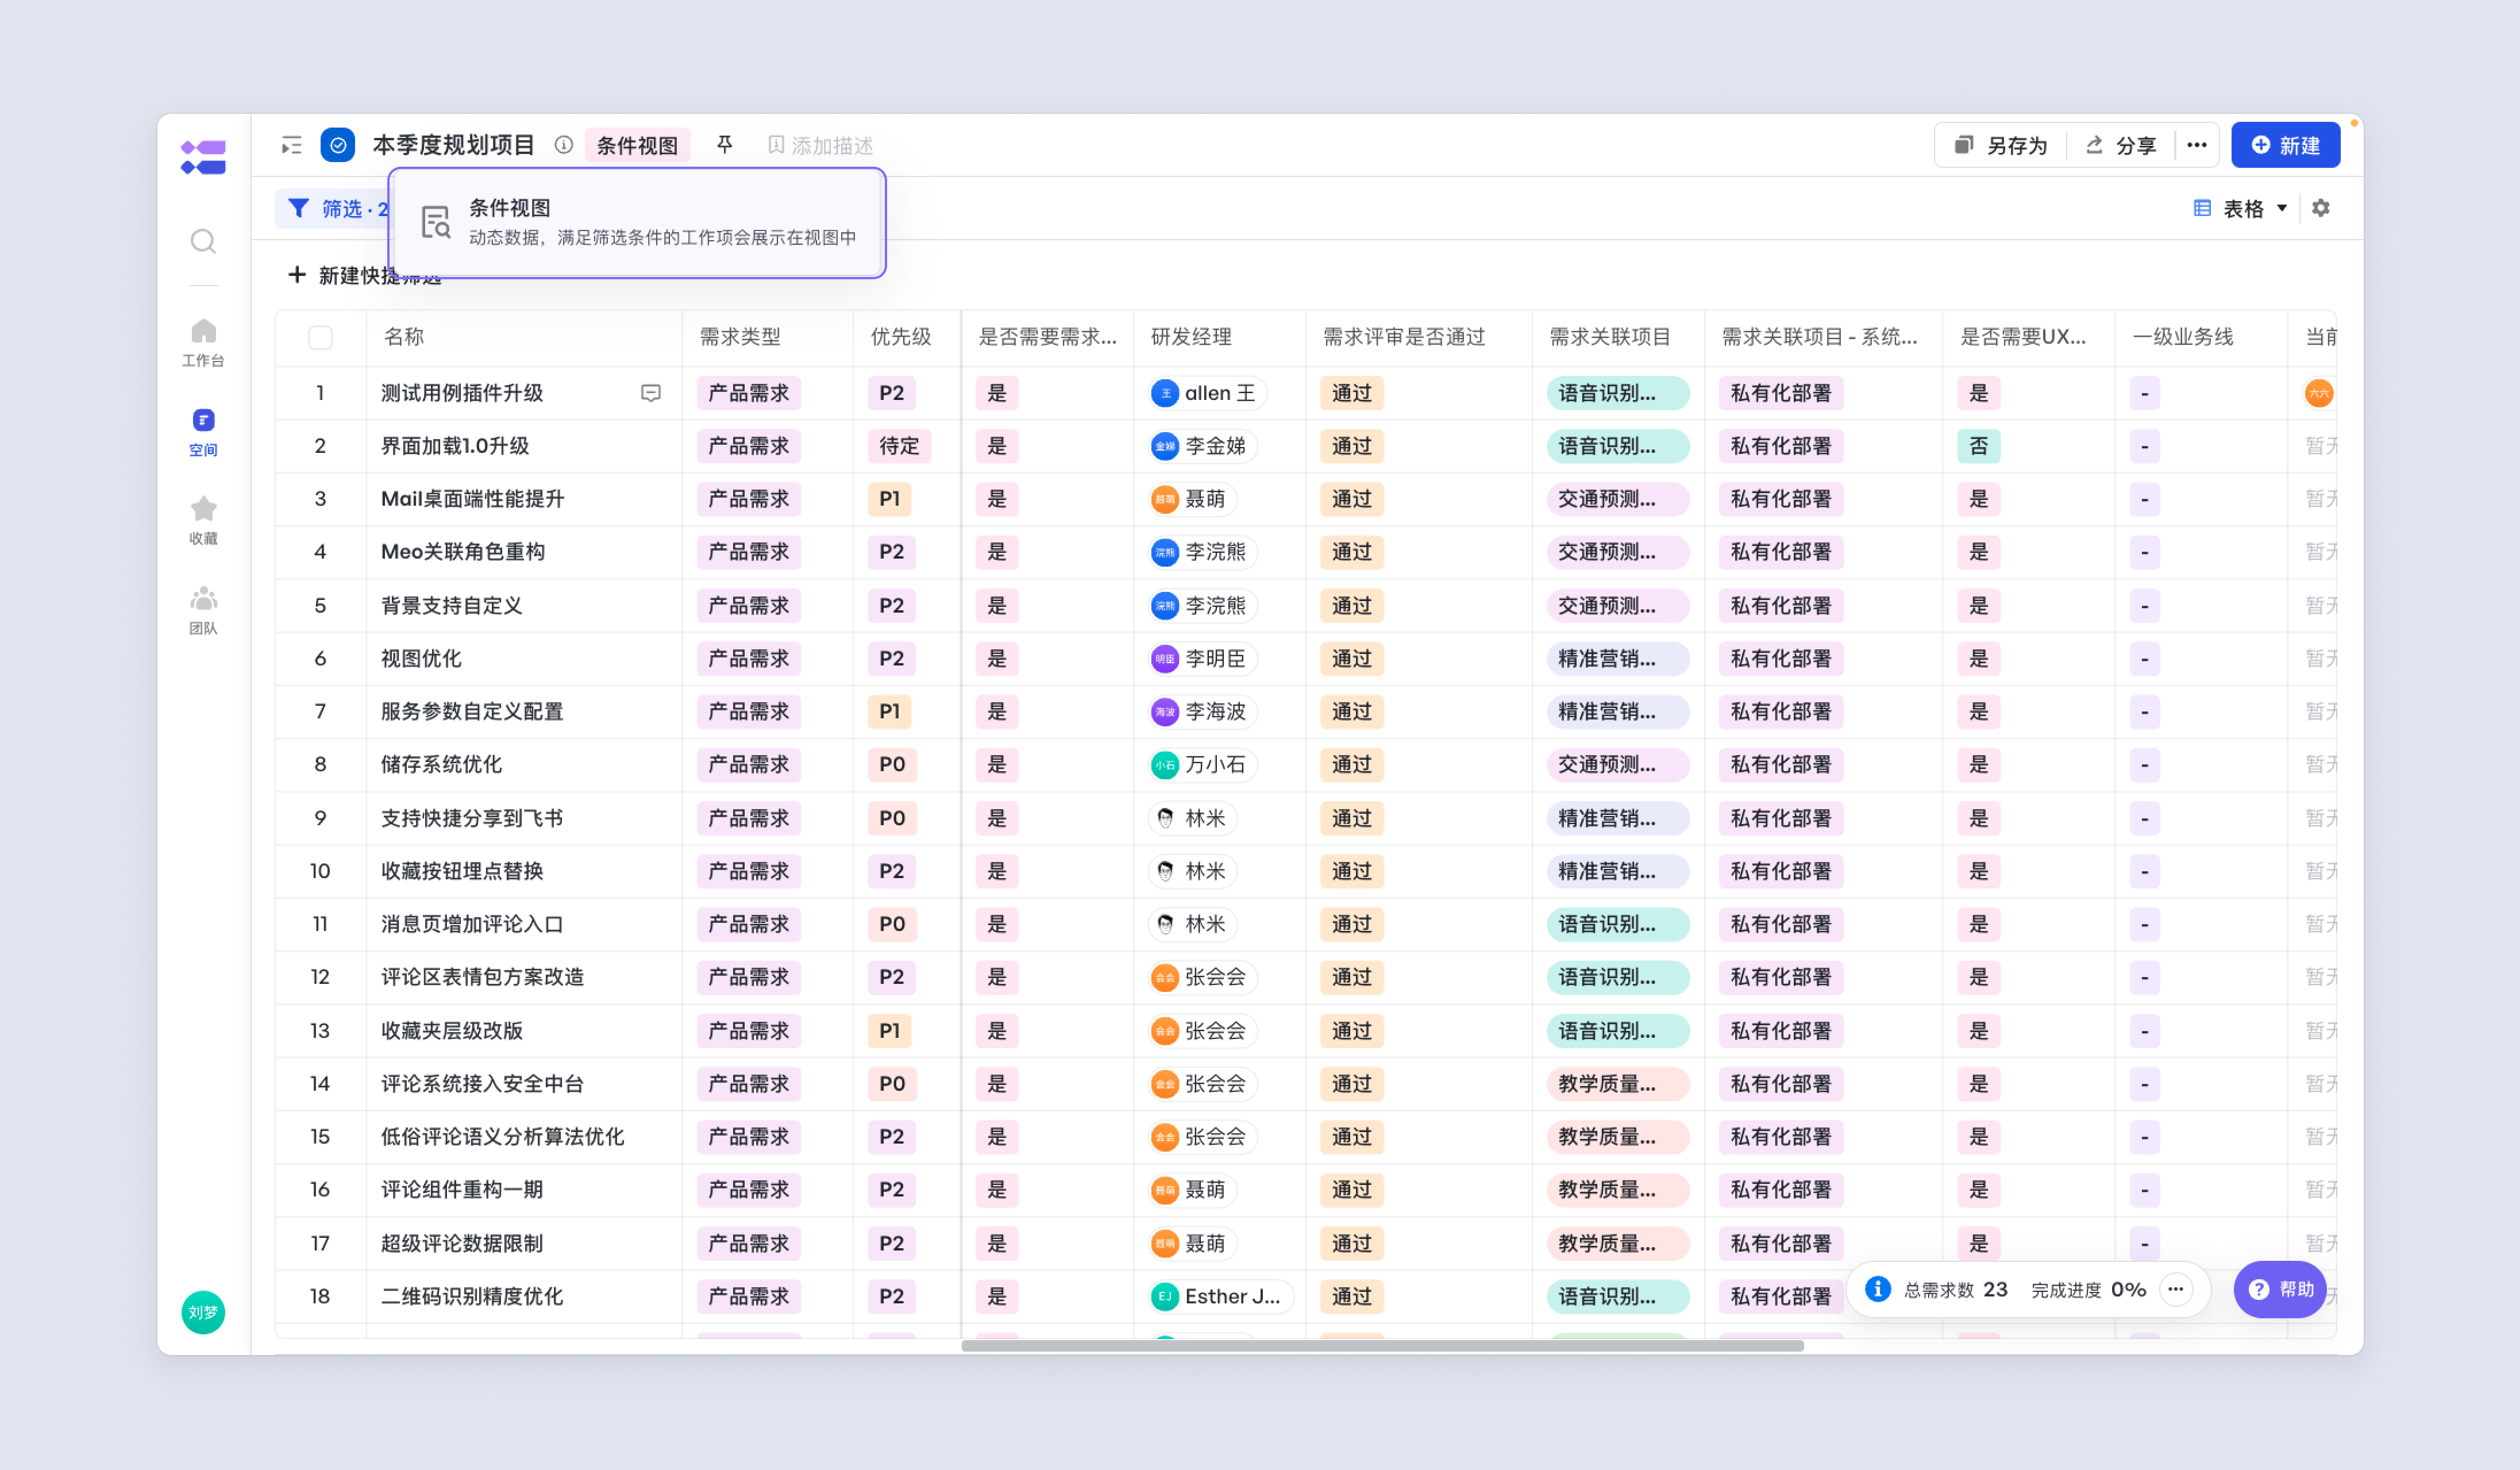Open the 背景支持自定义 item

point(451,606)
